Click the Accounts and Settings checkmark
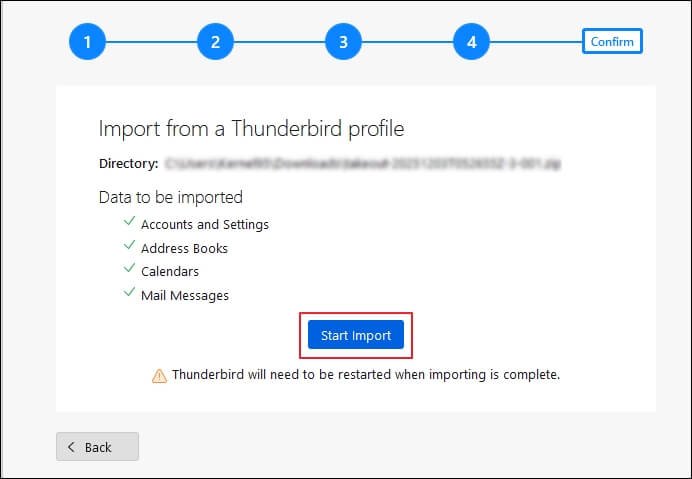This screenshot has height=479, width=692. coord(129,221)
